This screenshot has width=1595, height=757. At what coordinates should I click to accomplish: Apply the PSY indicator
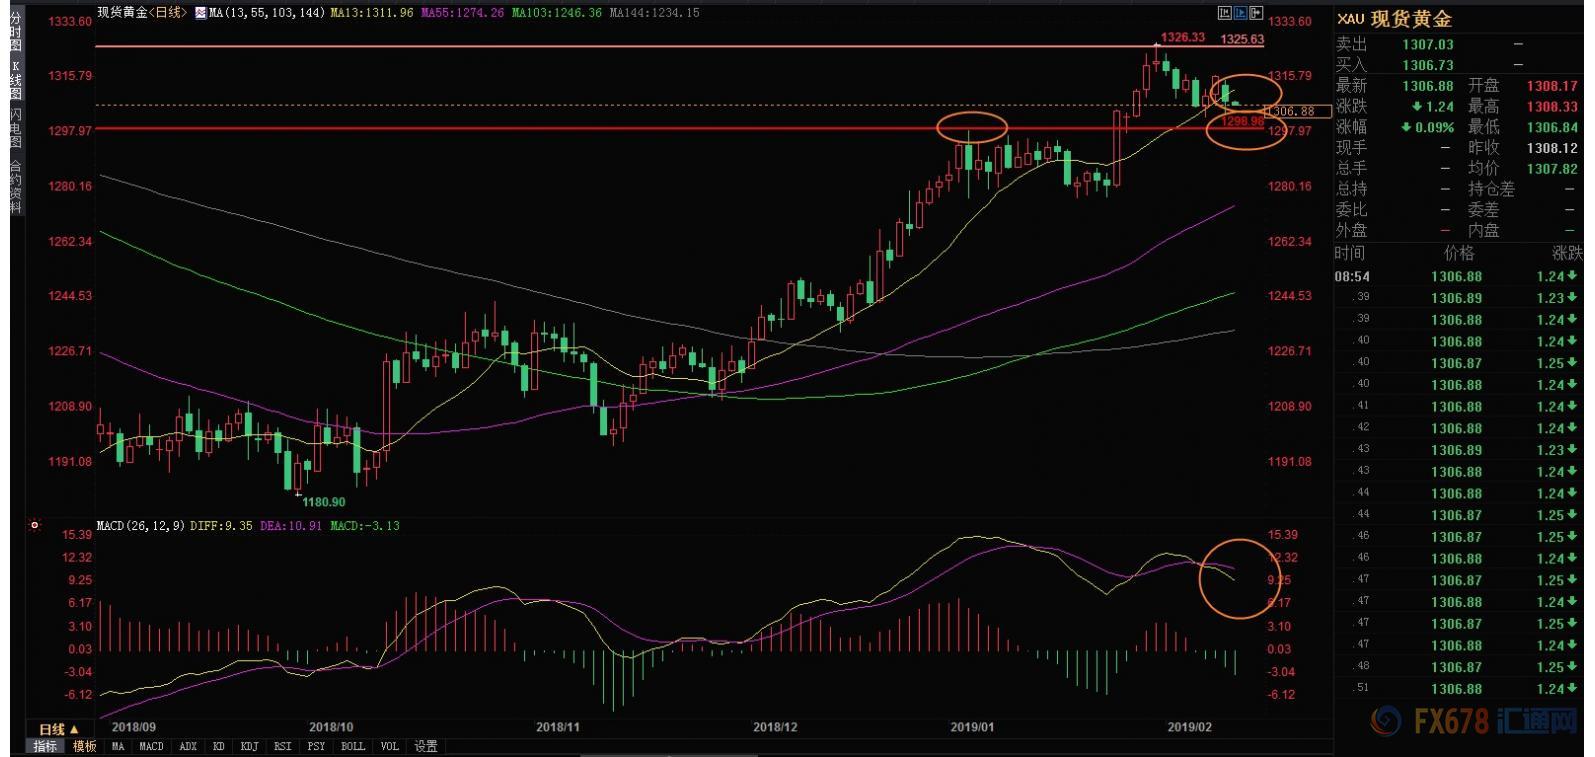[x=316, y=747]
